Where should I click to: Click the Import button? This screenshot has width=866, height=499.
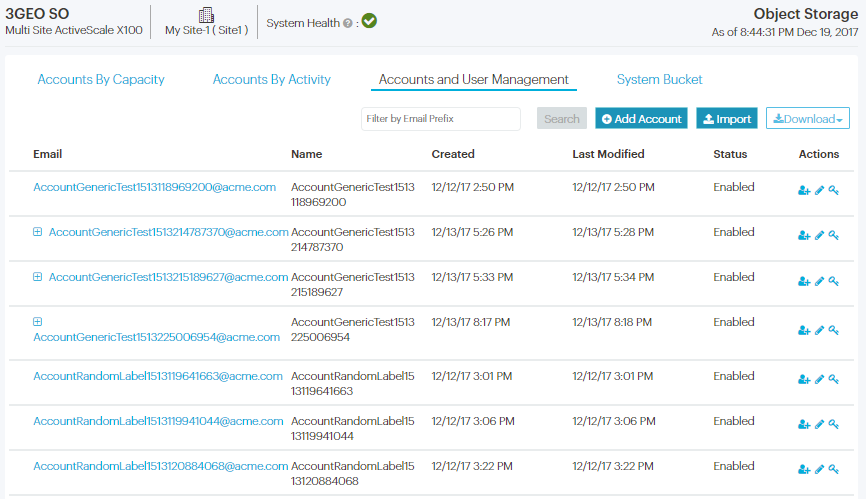pyautogui.click(x=727, y=119)
